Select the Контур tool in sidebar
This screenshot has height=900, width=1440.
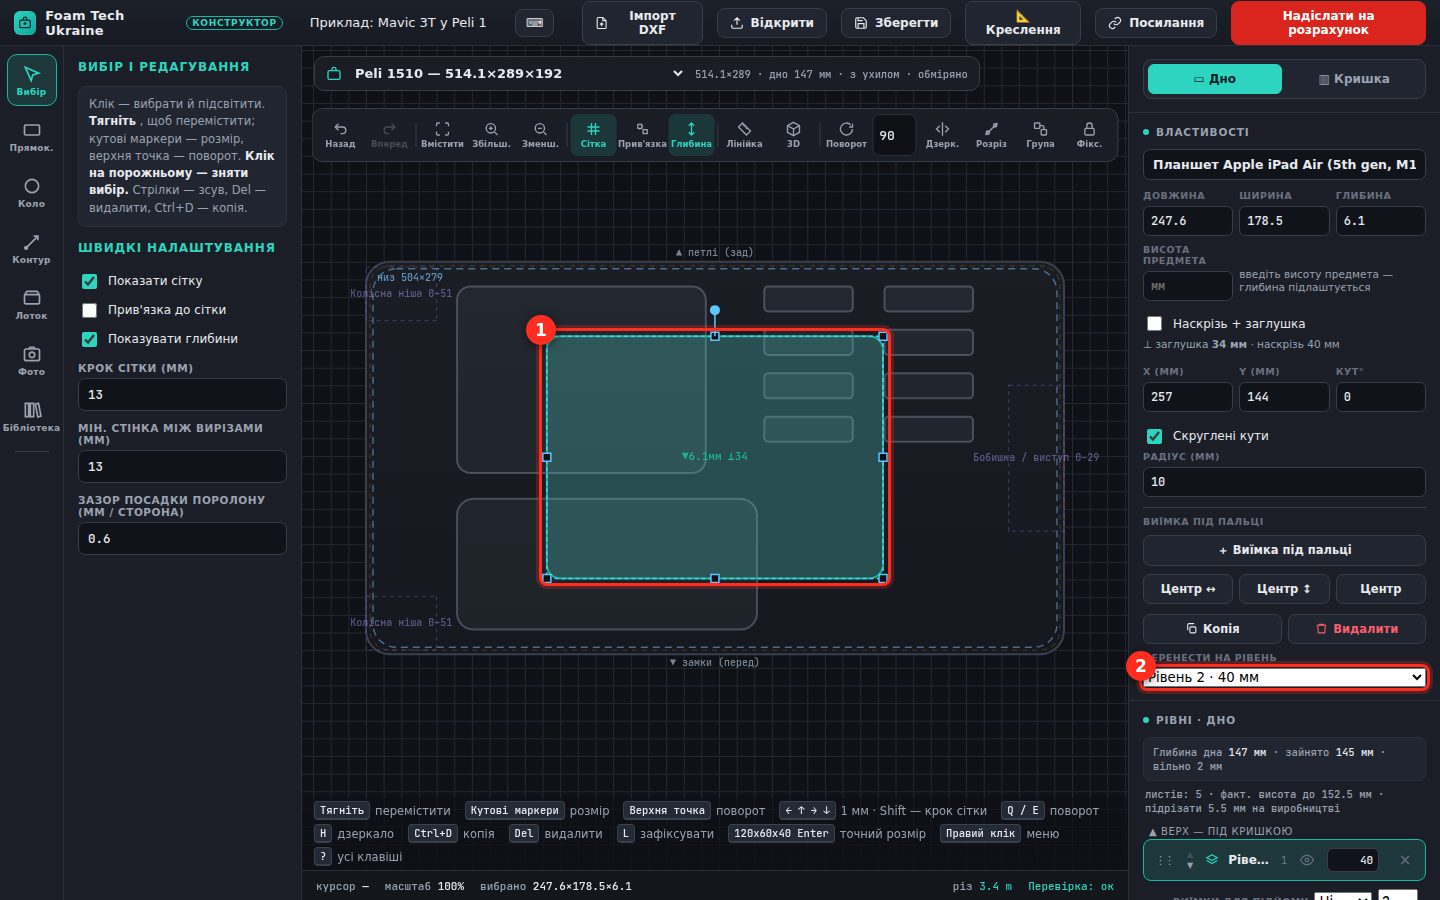coord(31,248)
